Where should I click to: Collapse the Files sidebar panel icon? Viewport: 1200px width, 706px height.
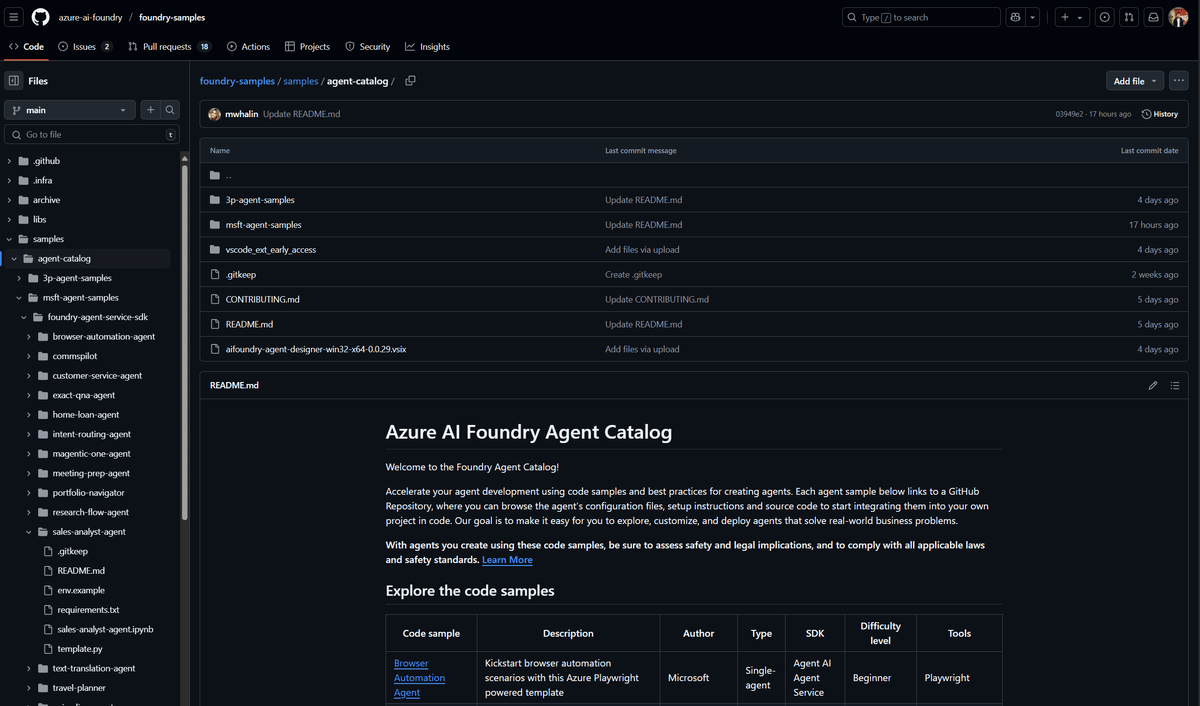(15, 80)
